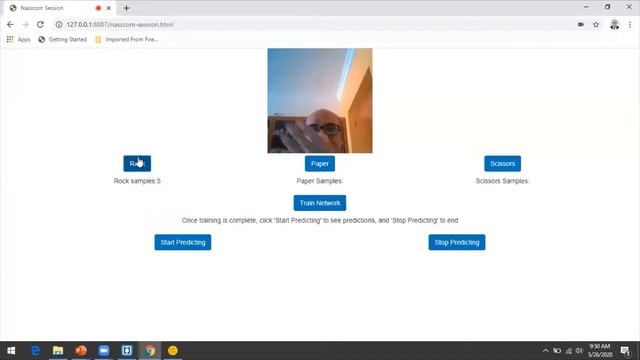This screenshot has height=360, width=640.
Task: Open the yellow circle taskbar app
Action: (173, 351)
